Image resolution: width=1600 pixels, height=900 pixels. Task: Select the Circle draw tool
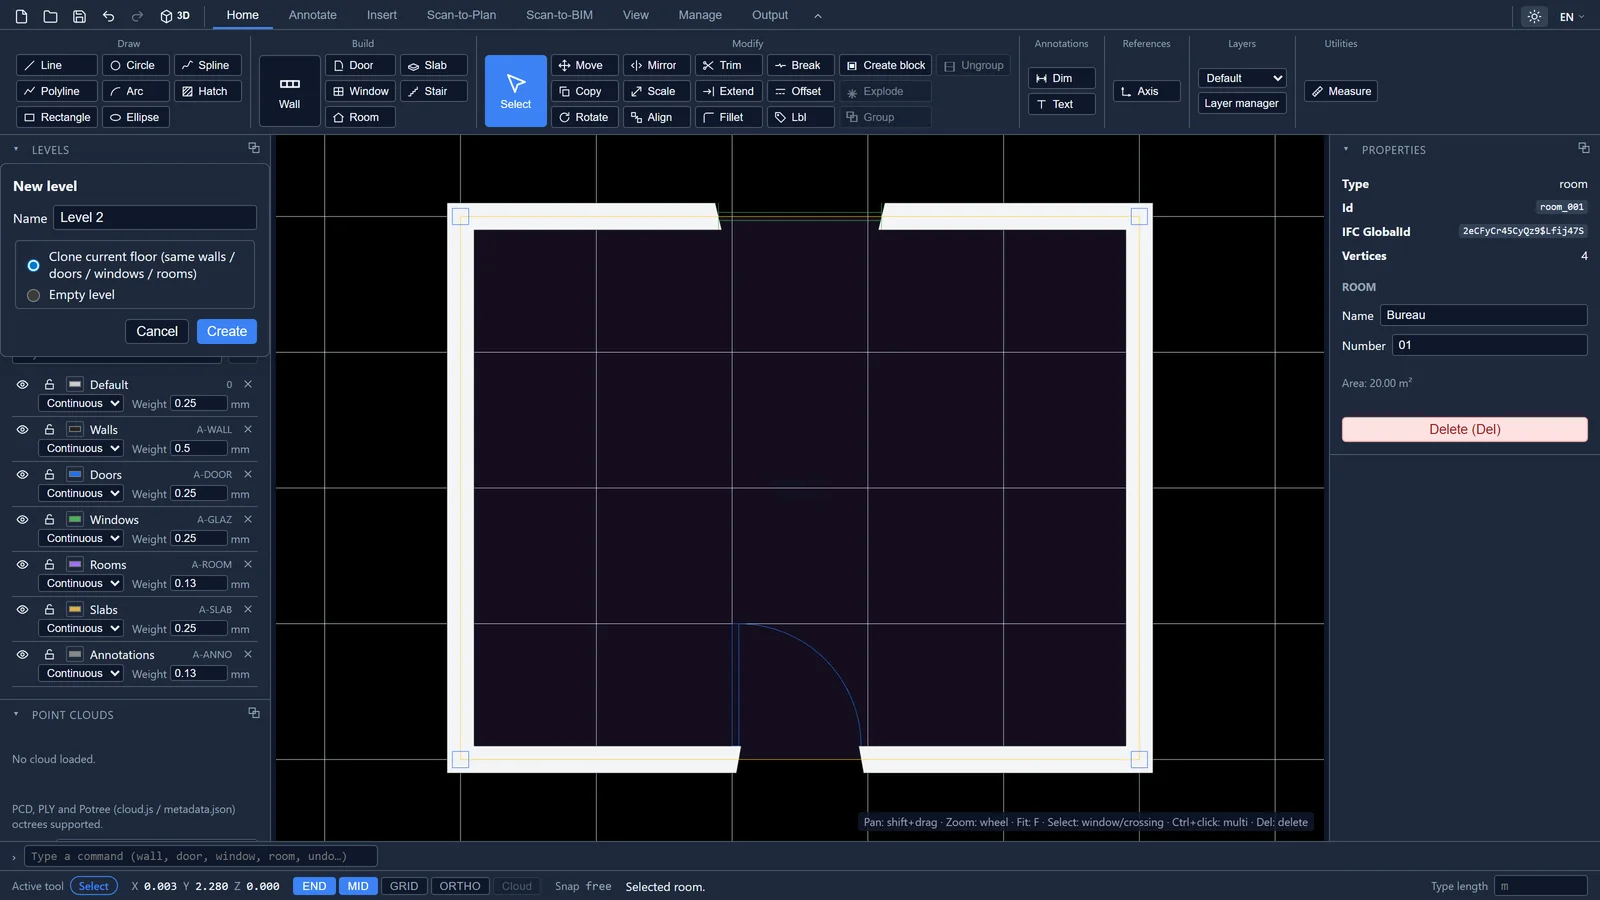pyautogui.click(x=136, y=65)
